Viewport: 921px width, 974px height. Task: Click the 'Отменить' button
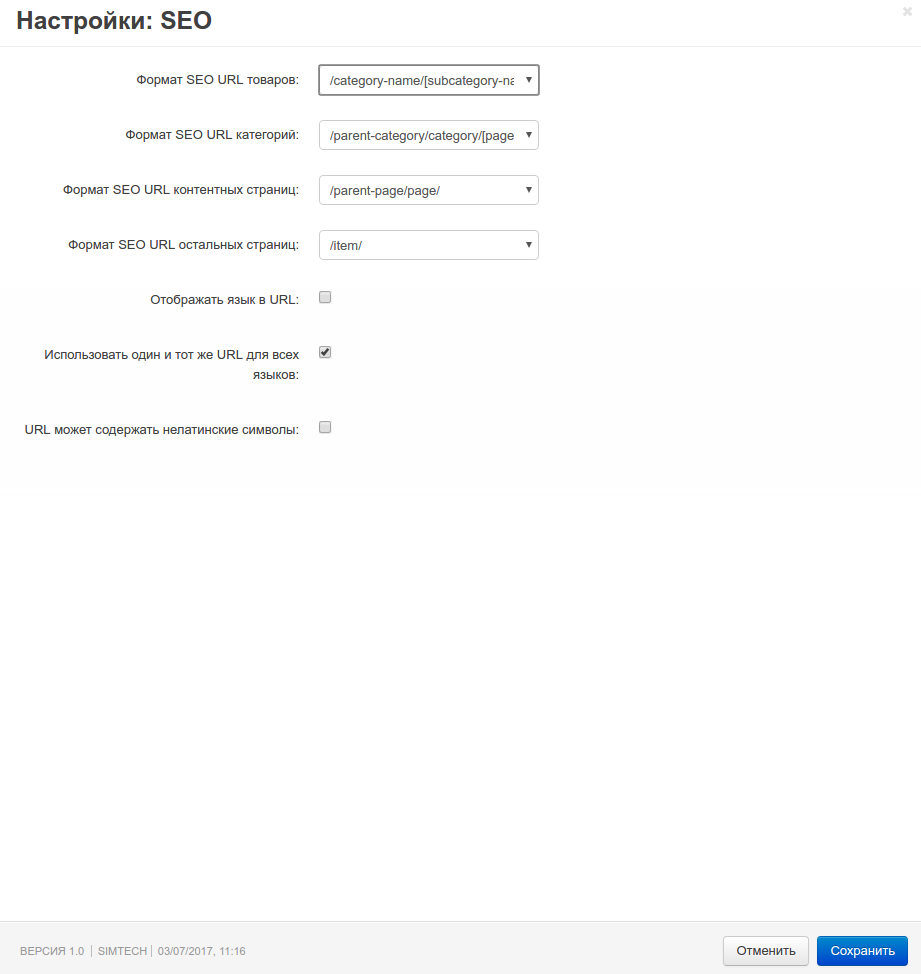pyautogui.click(x=766, y=951)
